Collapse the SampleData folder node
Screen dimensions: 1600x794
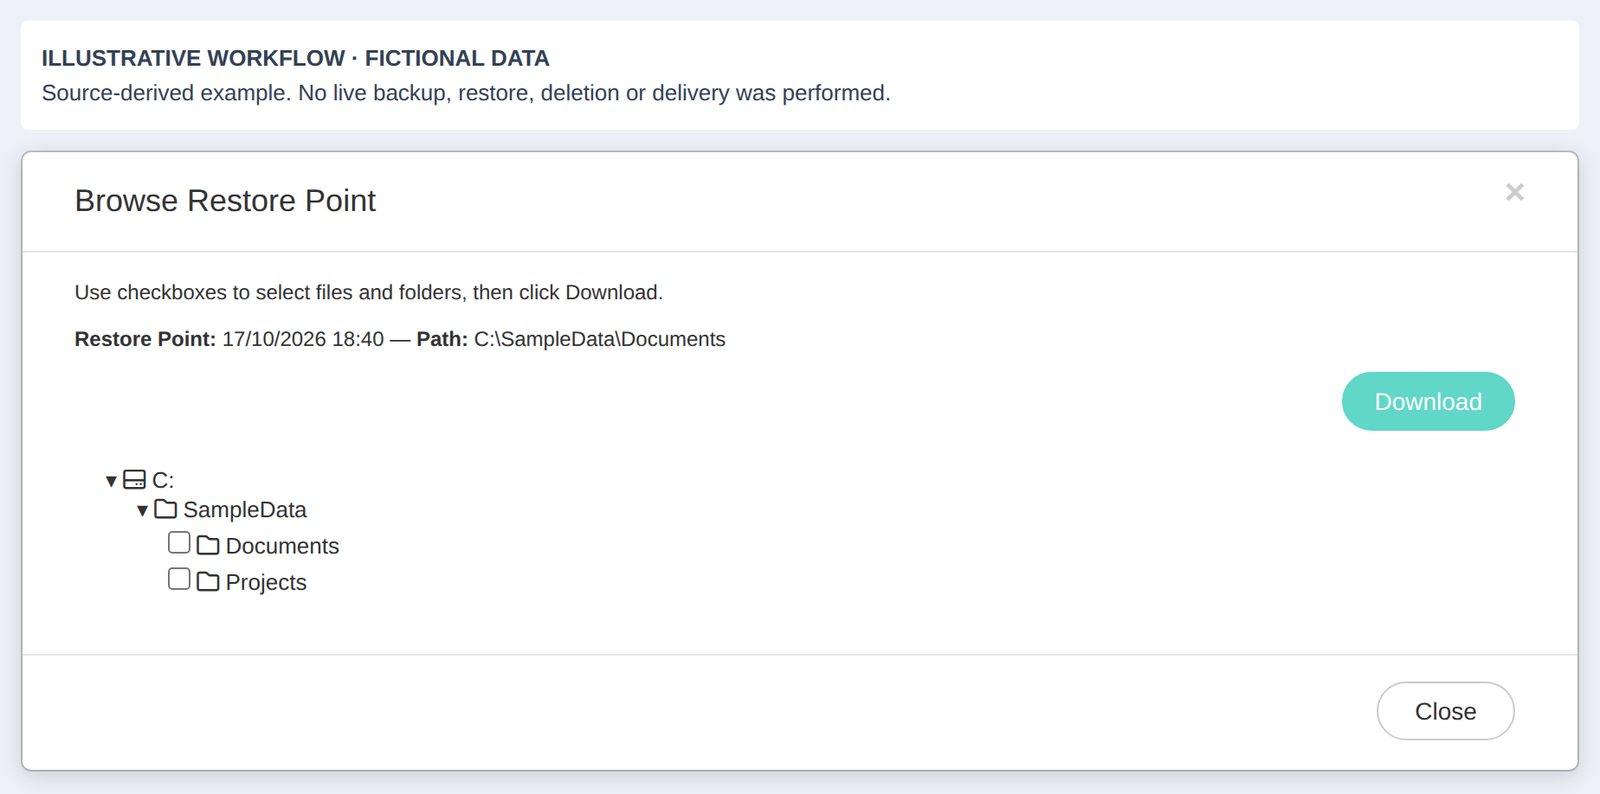coord(142,511)
